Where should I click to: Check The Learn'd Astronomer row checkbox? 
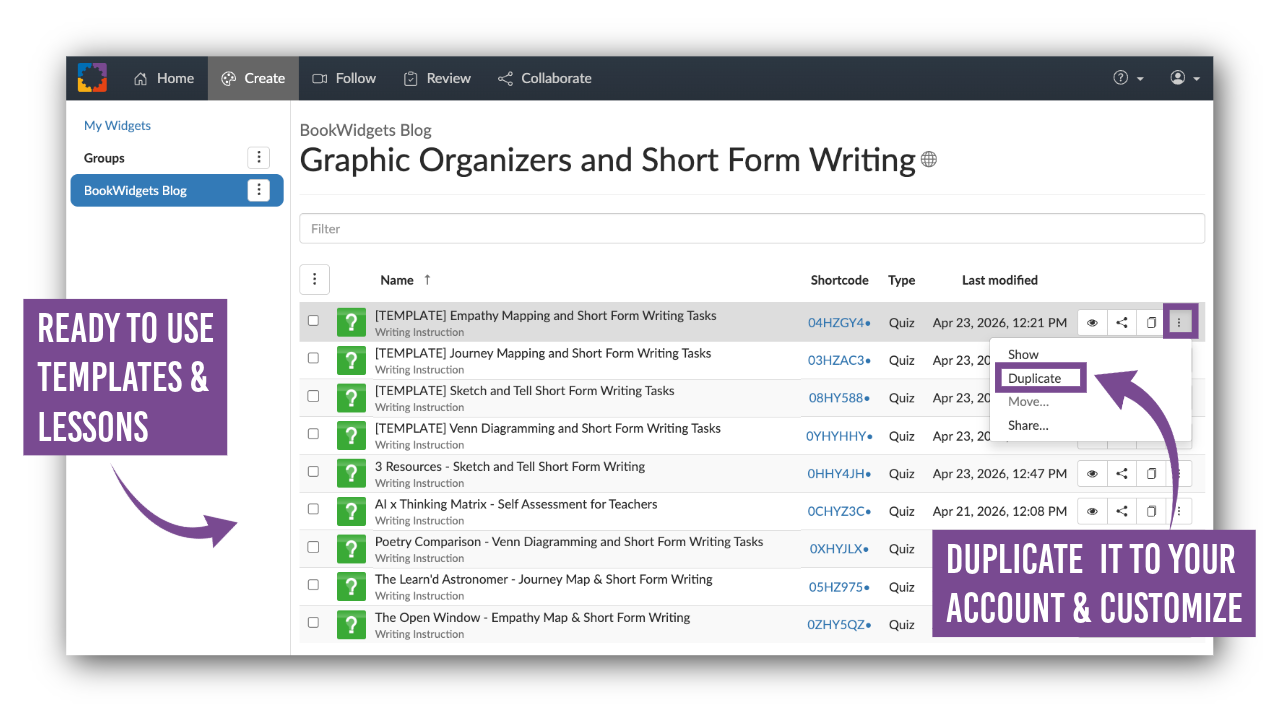(x=313, y=584)
